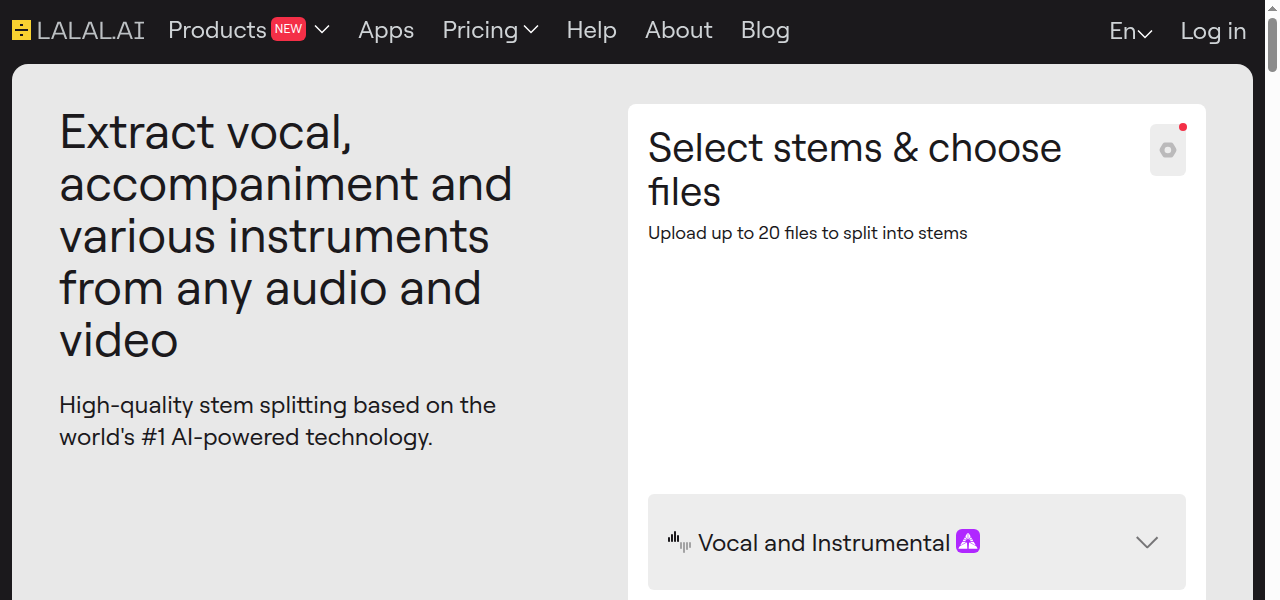
Task: Click the yellow LALAL.AI logo icon
Action: [x=21, y=31]
